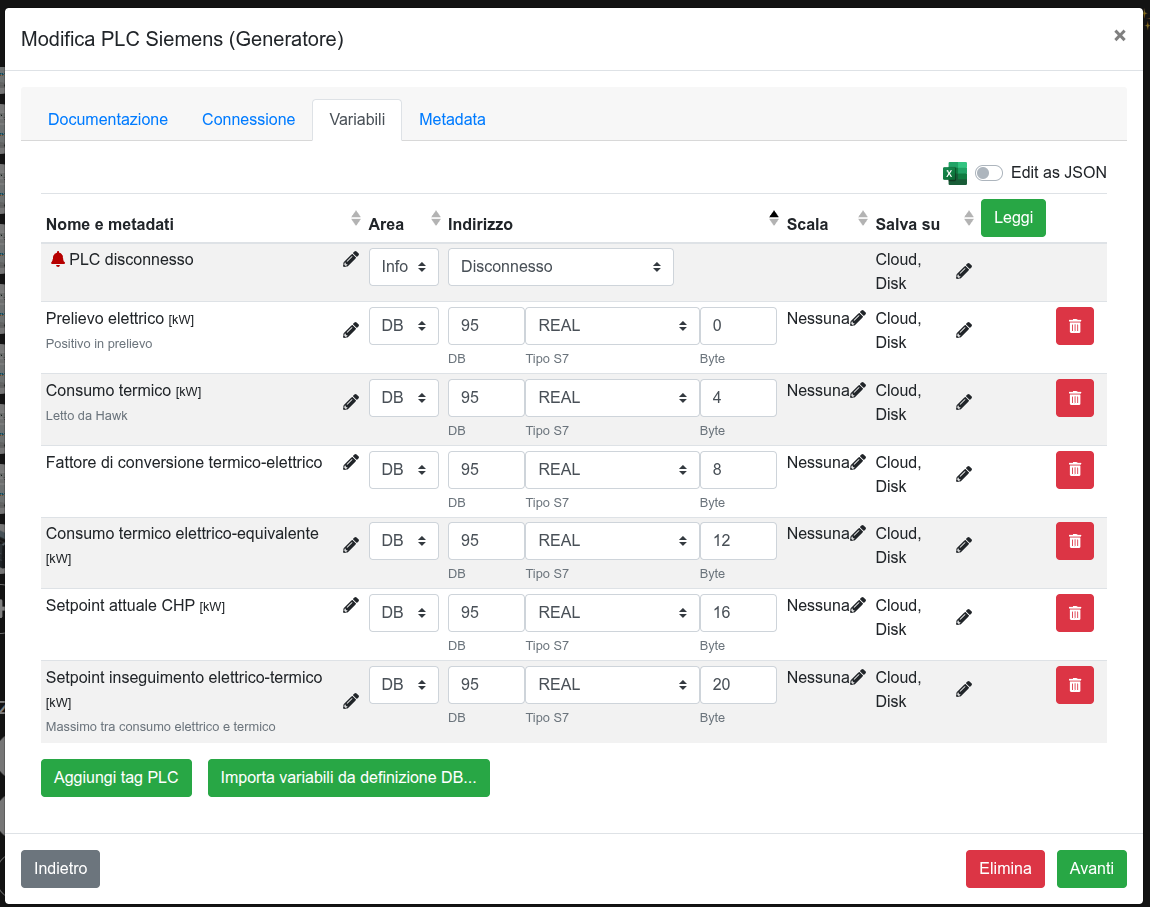
Task: Delete the Consumo termico variable row
Action: click(x=1074, y=398)
